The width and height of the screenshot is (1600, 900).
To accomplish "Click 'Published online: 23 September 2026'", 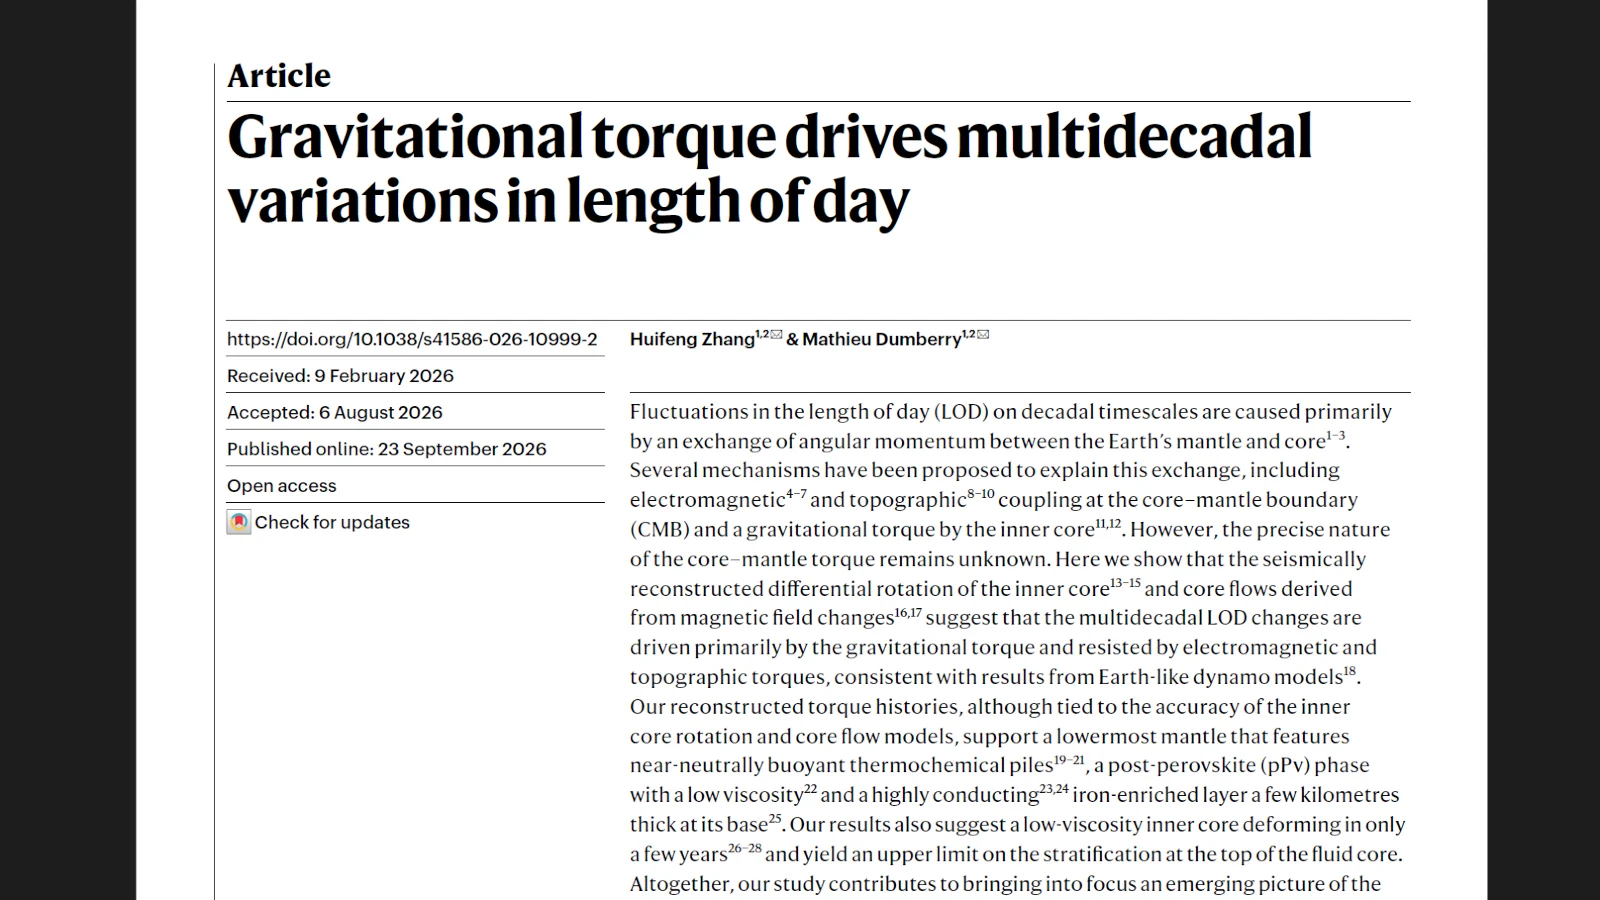I will point(387,449).
